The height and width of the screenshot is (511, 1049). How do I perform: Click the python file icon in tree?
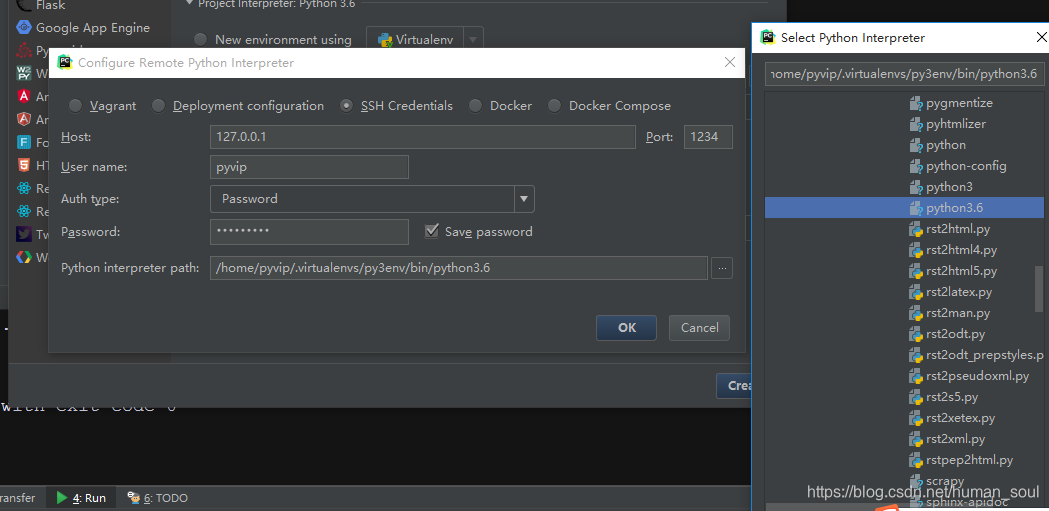point(916,145)
